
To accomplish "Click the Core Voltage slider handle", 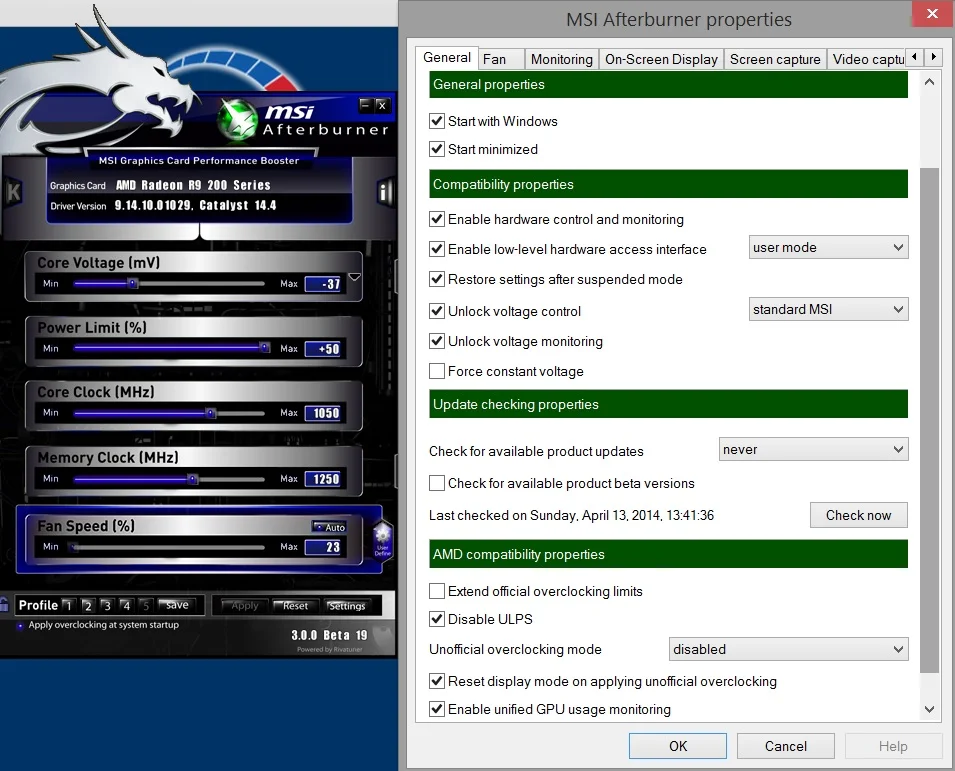I will click(x=132, y=283).
